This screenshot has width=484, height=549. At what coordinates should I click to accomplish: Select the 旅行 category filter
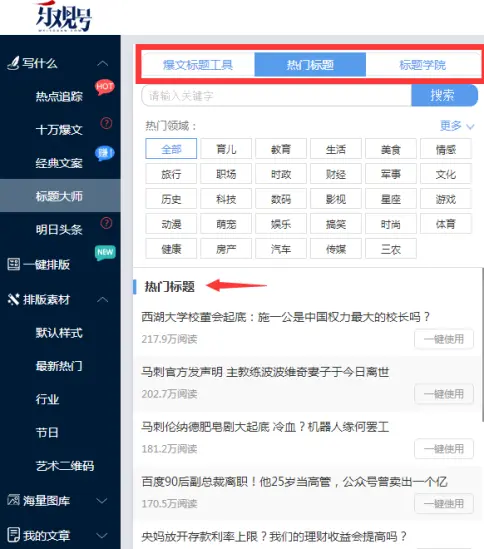pos(171,174)
